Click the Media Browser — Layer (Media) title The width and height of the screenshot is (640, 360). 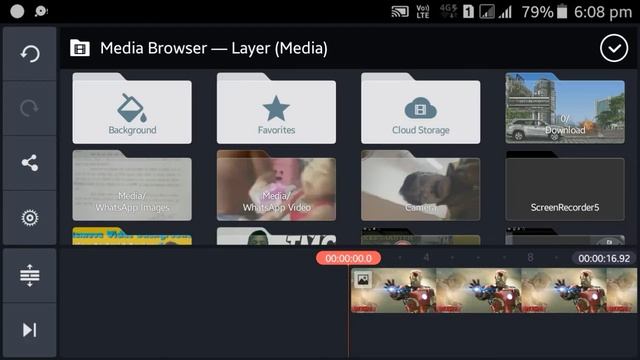[x=214, y=48]
